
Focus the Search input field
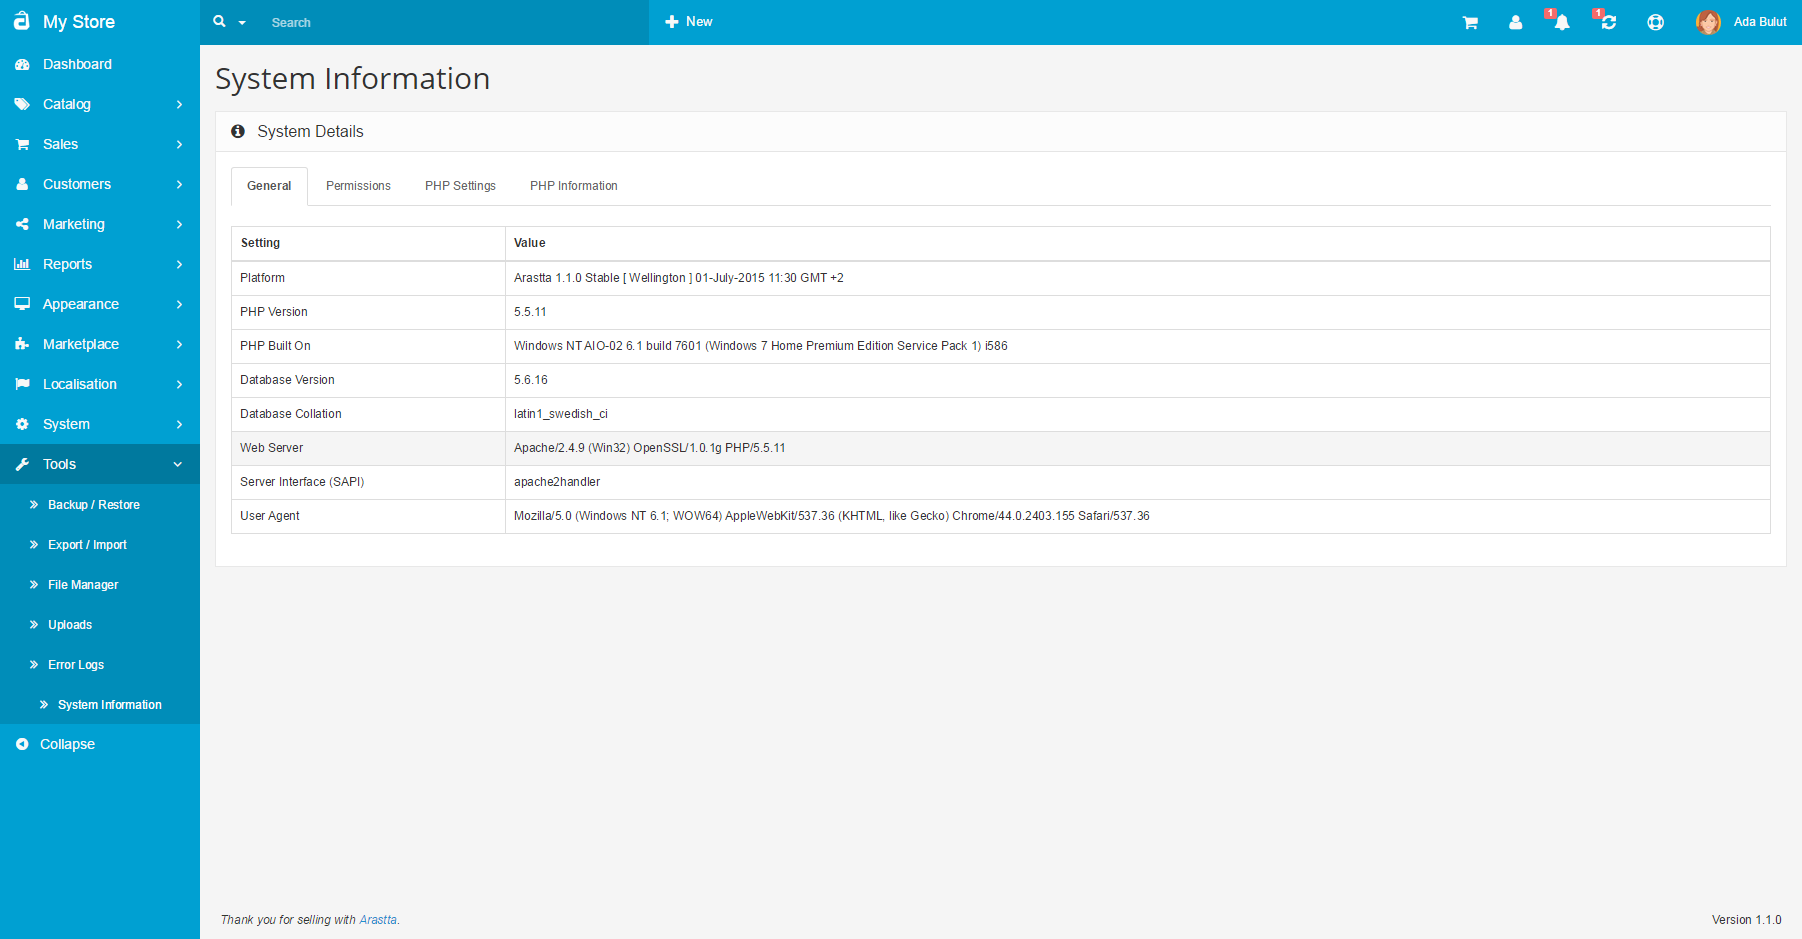coord(455,22)
